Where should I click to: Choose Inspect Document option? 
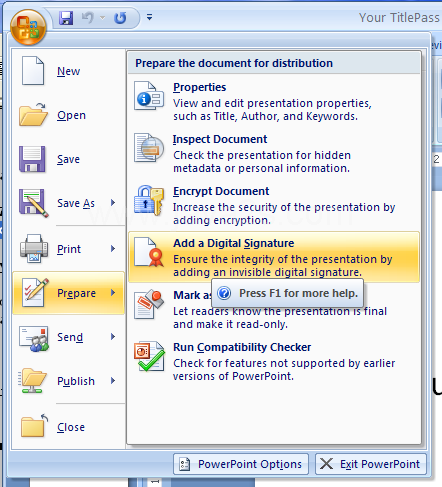(x=274, y=153)
